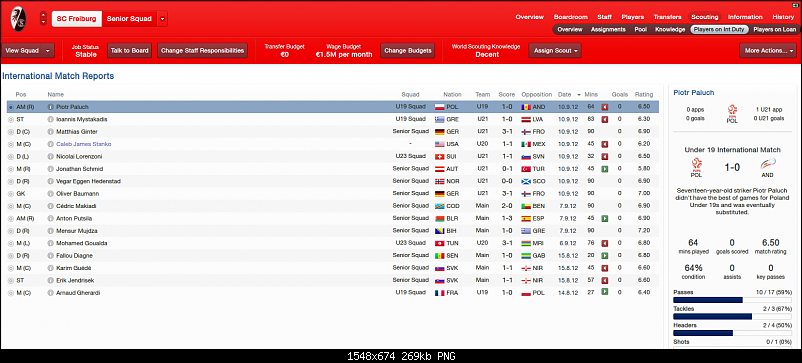Click the MEX opposition flag
Viewport: 802px width, 363px height.
526,144
